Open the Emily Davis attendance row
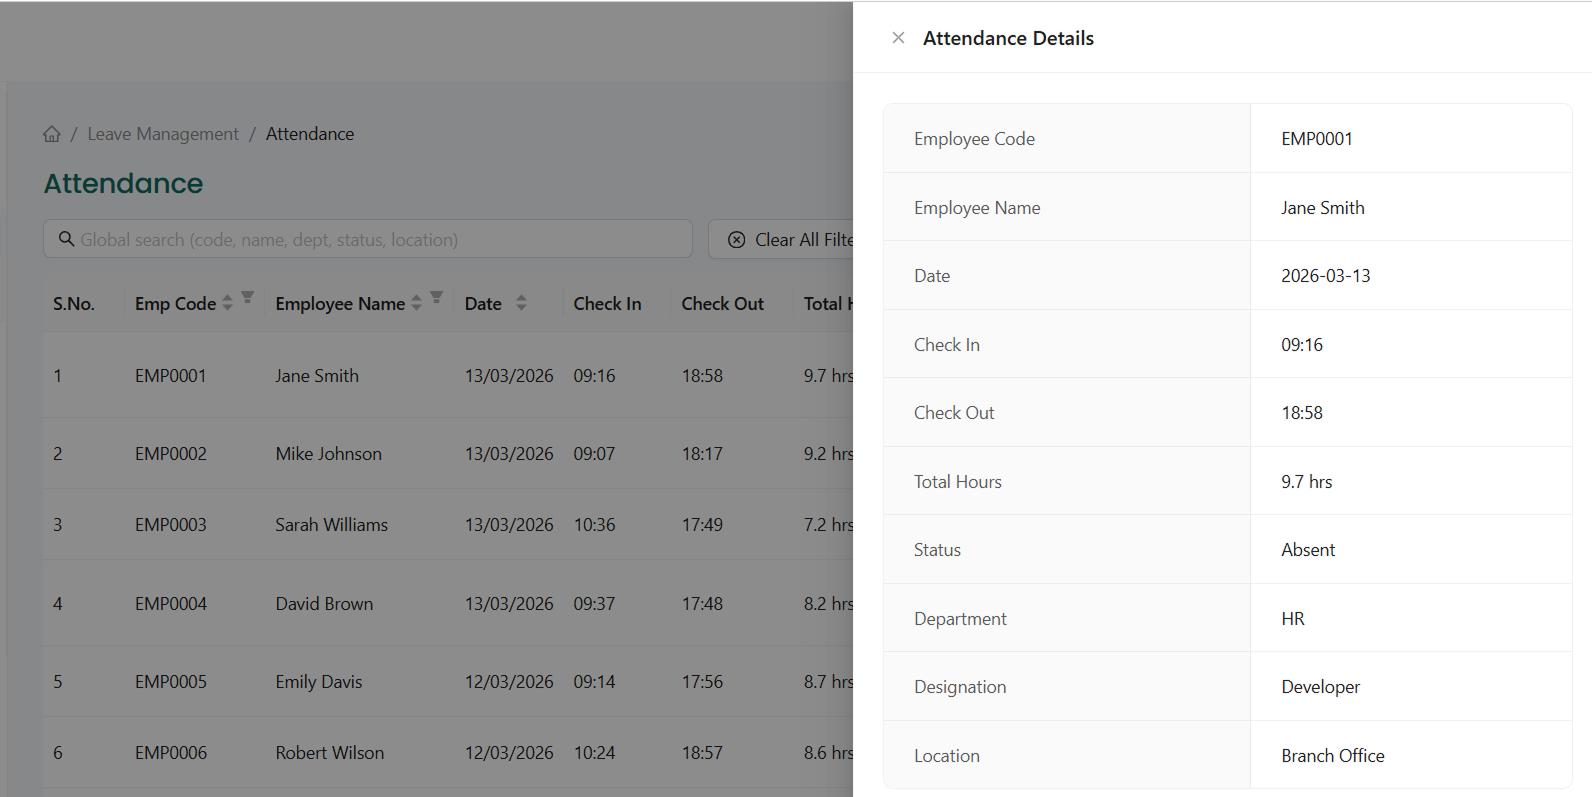Image resolution: width=1592 pixels, height=797 pixels. 319,682
